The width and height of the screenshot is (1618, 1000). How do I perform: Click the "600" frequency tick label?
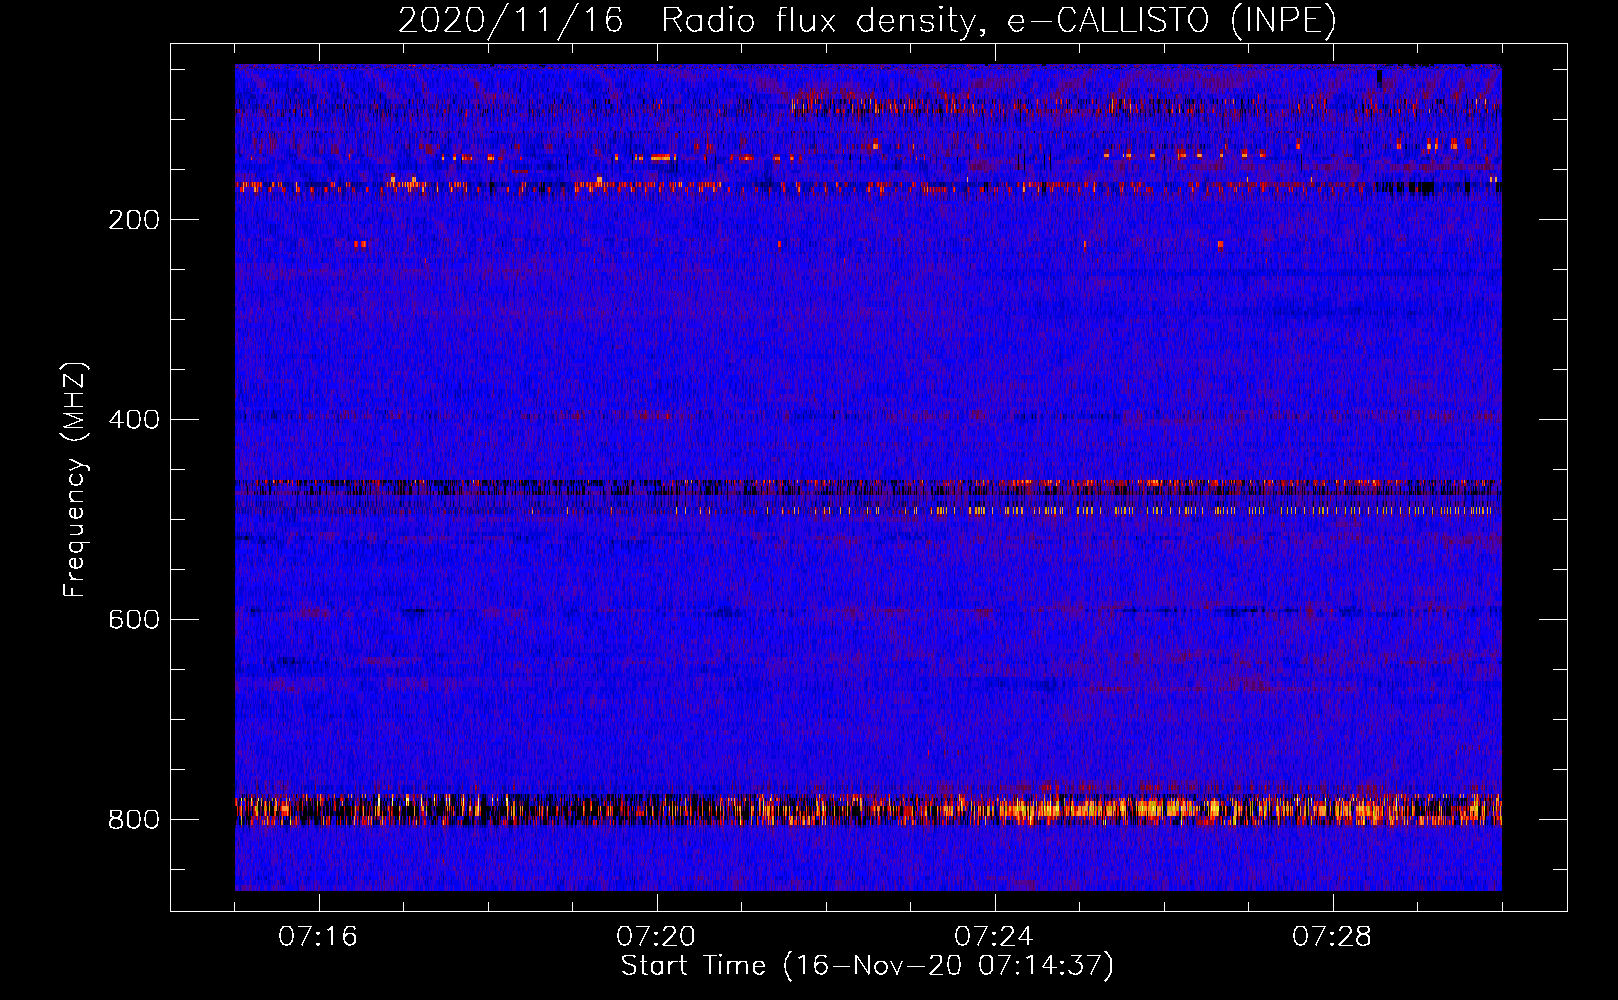[134, 620]
